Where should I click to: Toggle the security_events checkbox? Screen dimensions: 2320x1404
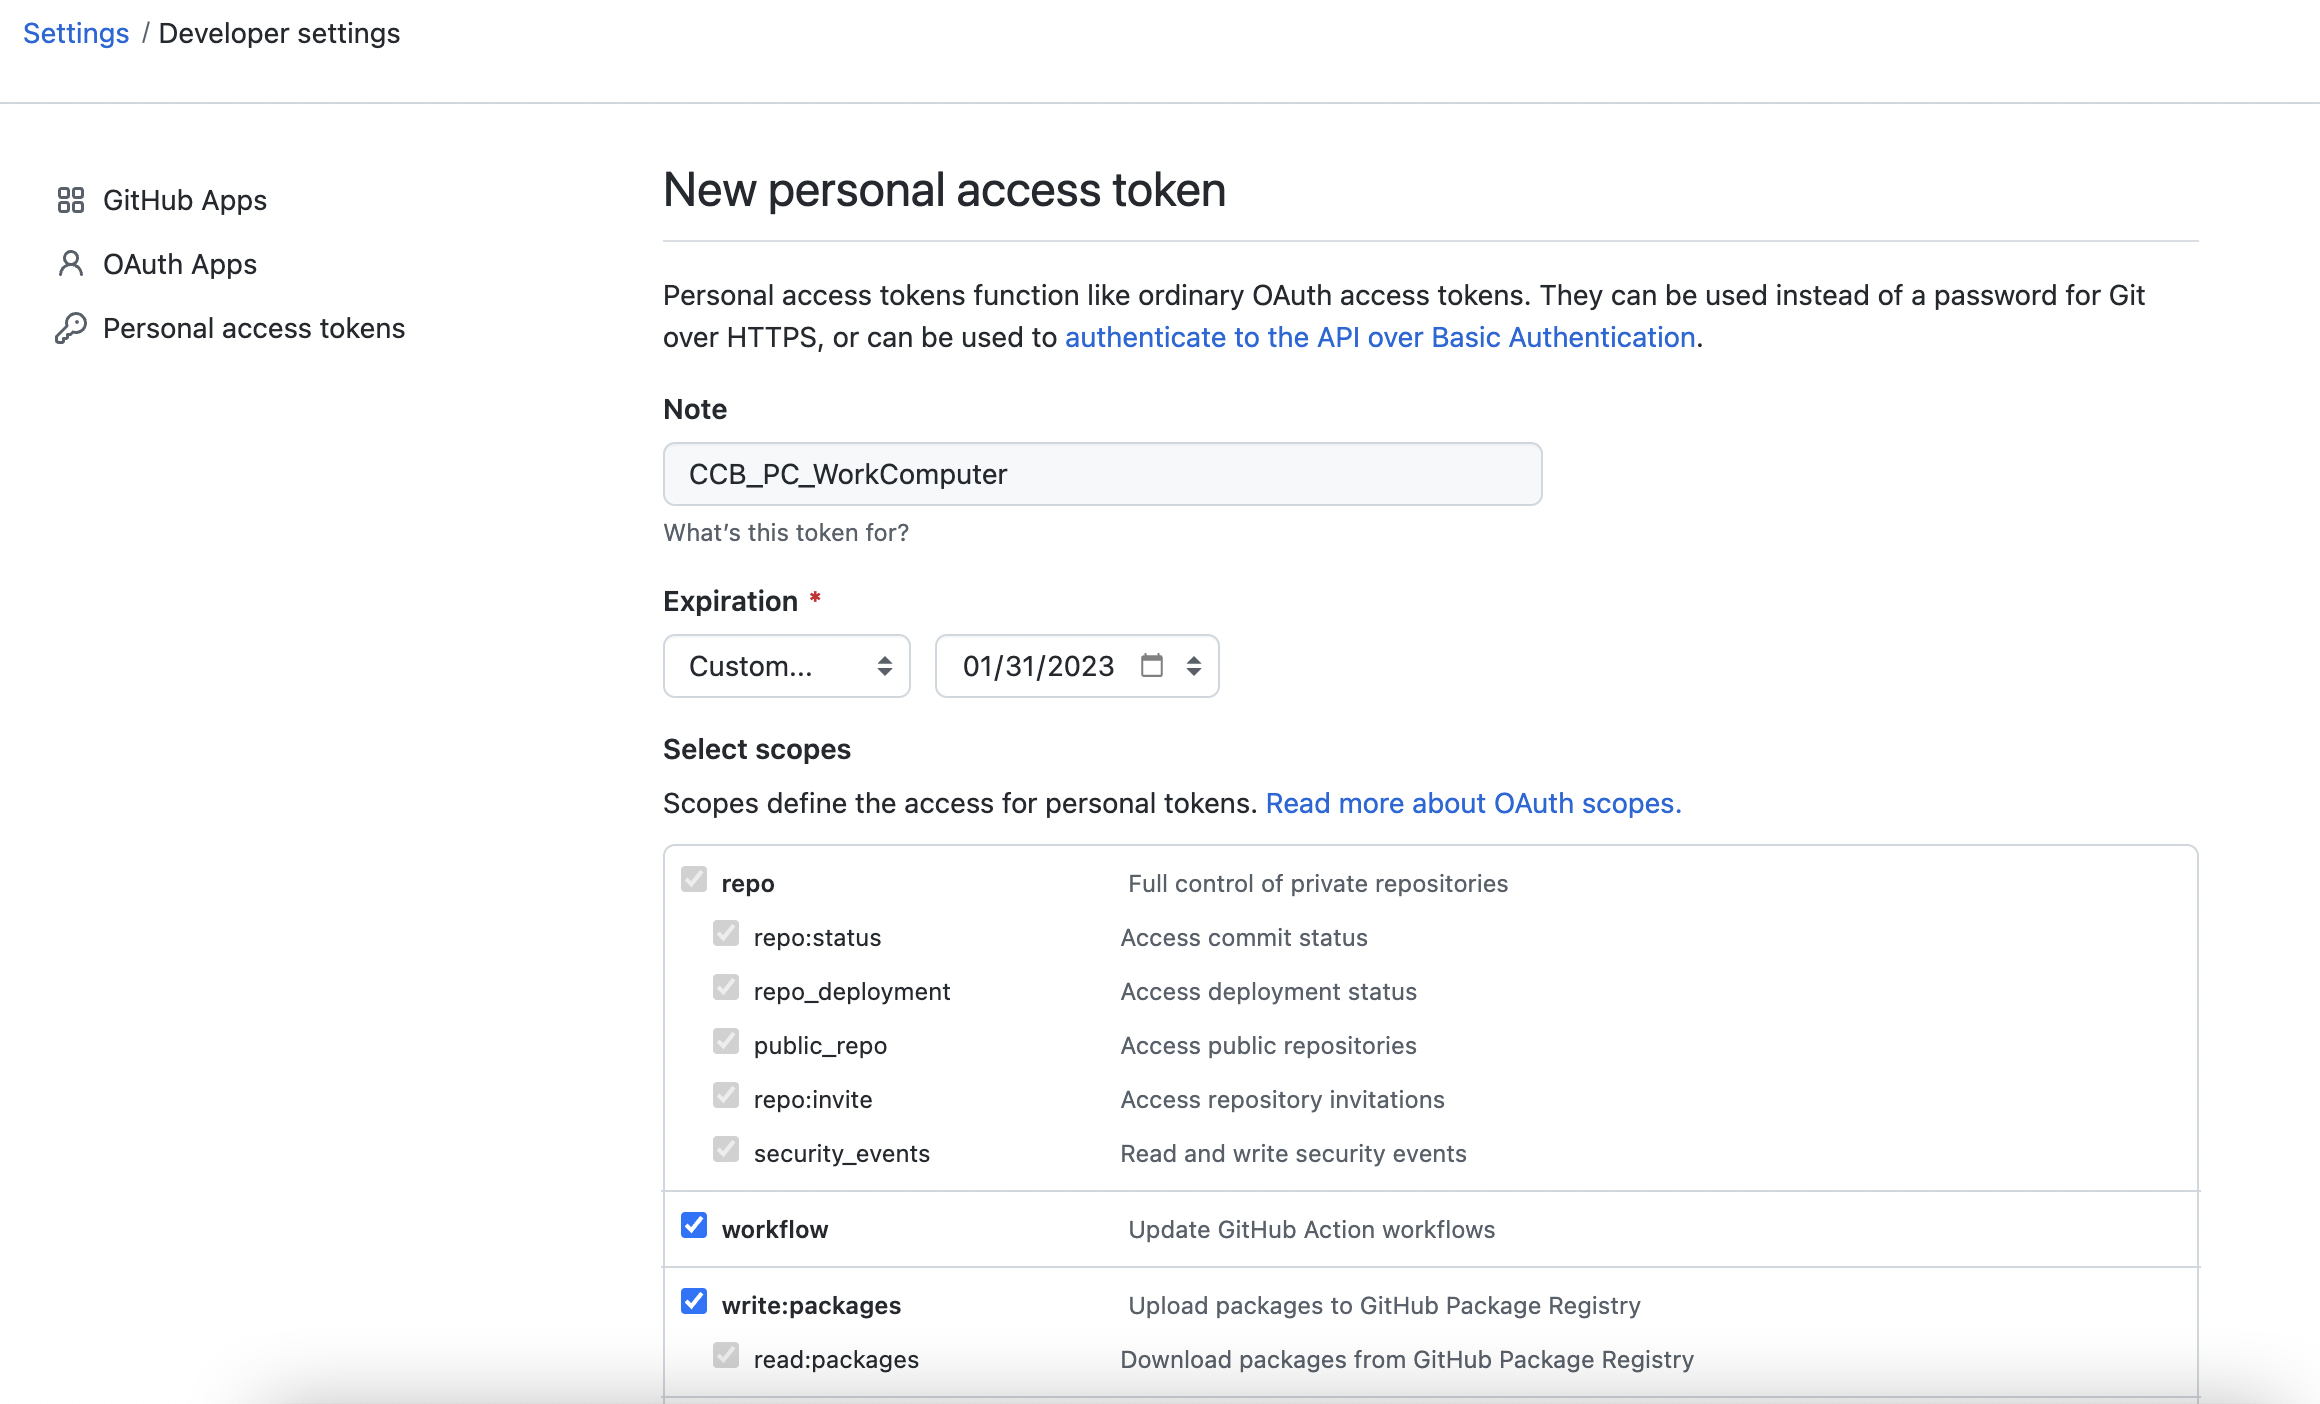[x=726, y=1149]
